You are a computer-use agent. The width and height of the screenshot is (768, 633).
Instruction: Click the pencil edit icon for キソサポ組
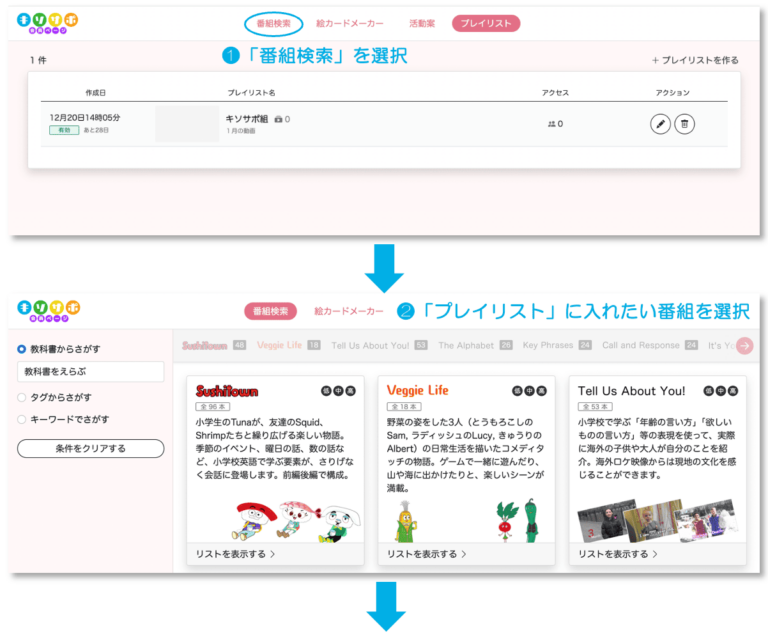tap(660, 124)
